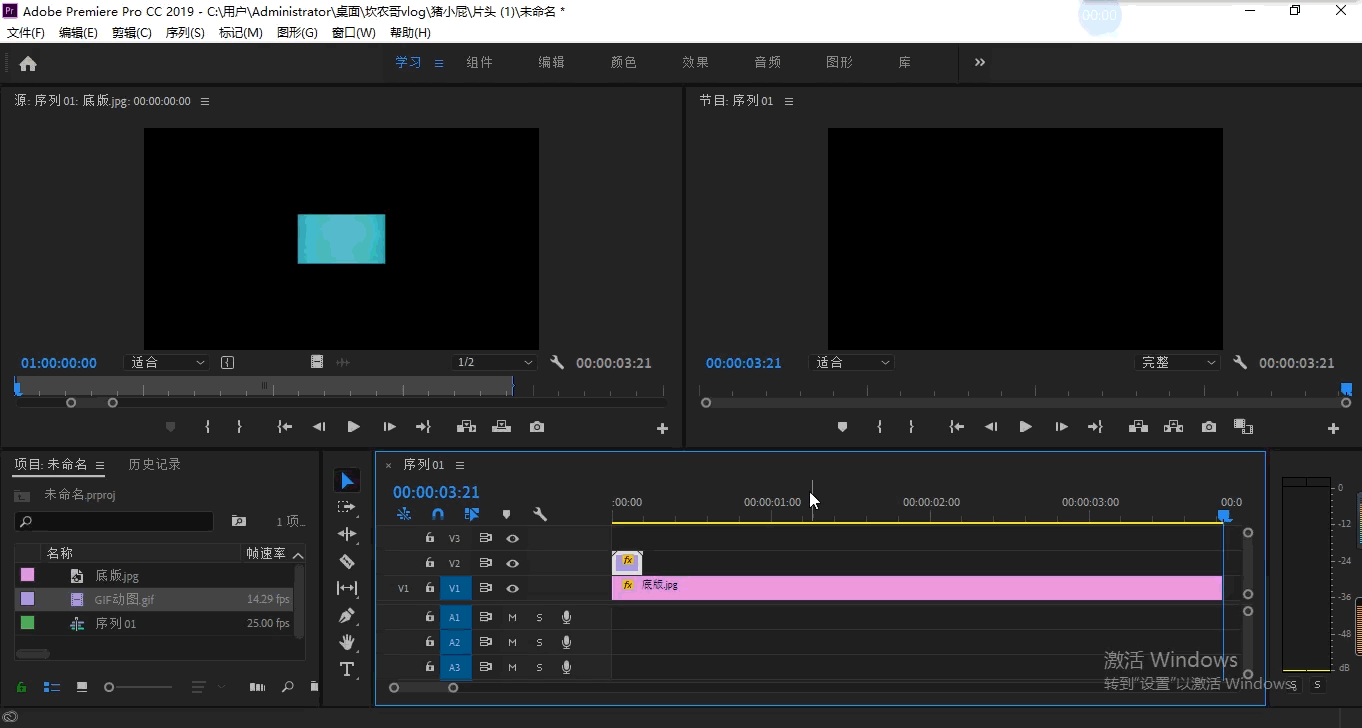Select the Razor tool
This screenshot has width=1362, height=728.
point(347,561)
